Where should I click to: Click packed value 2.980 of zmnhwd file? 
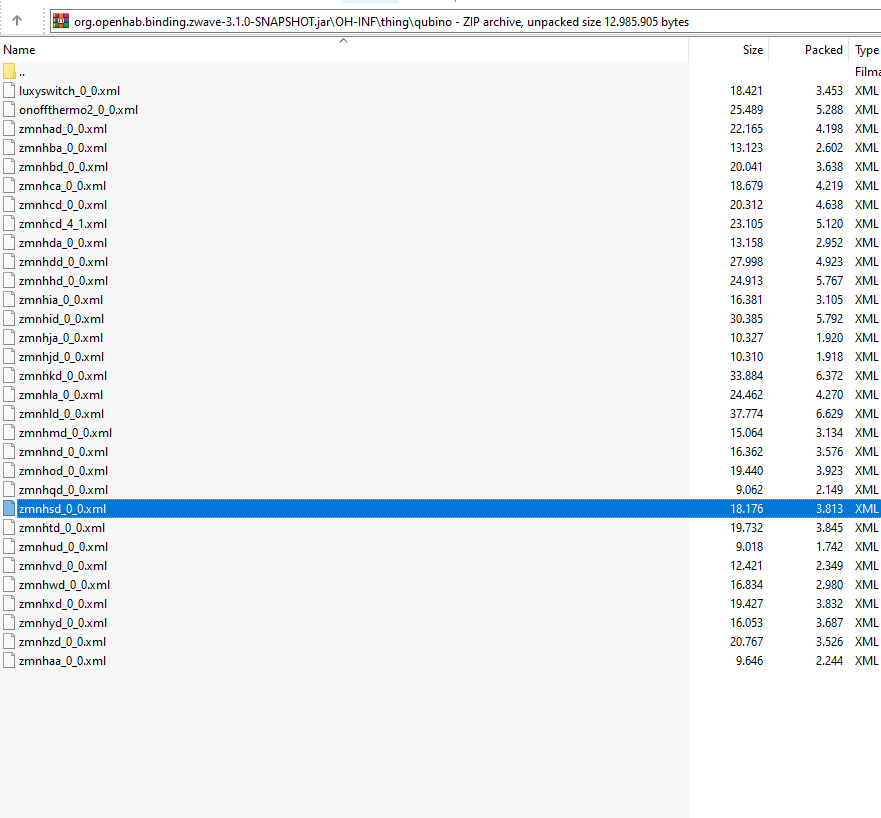pos(829,585)
